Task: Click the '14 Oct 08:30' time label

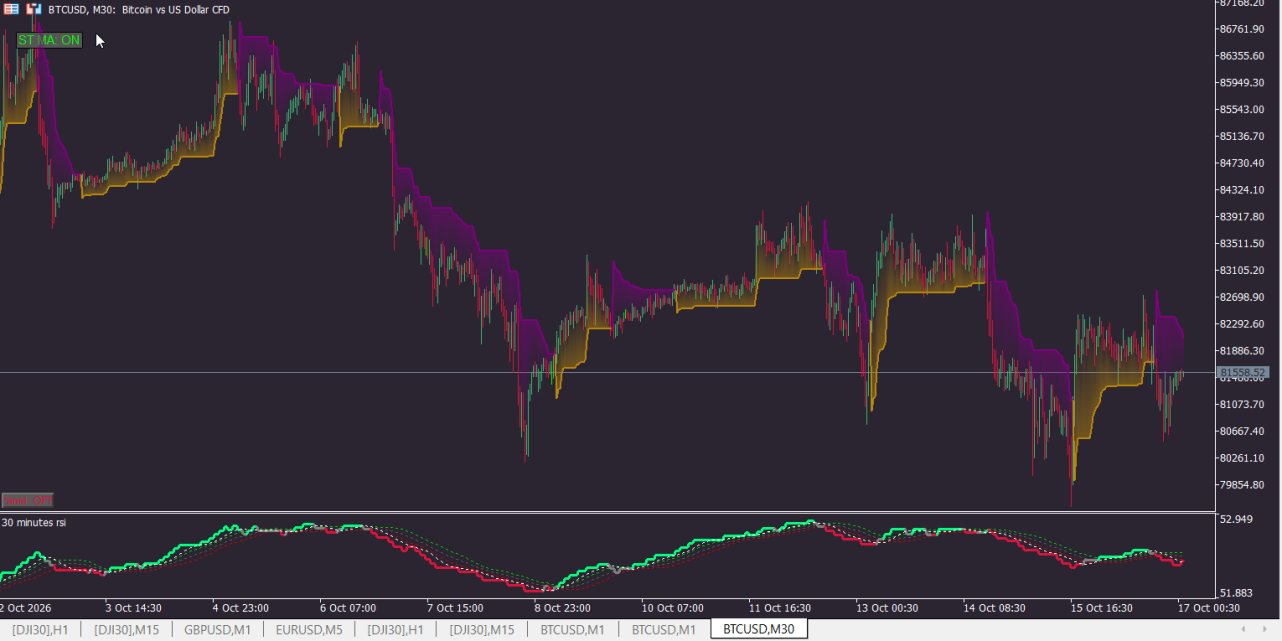Action: (x=995, y=607)
